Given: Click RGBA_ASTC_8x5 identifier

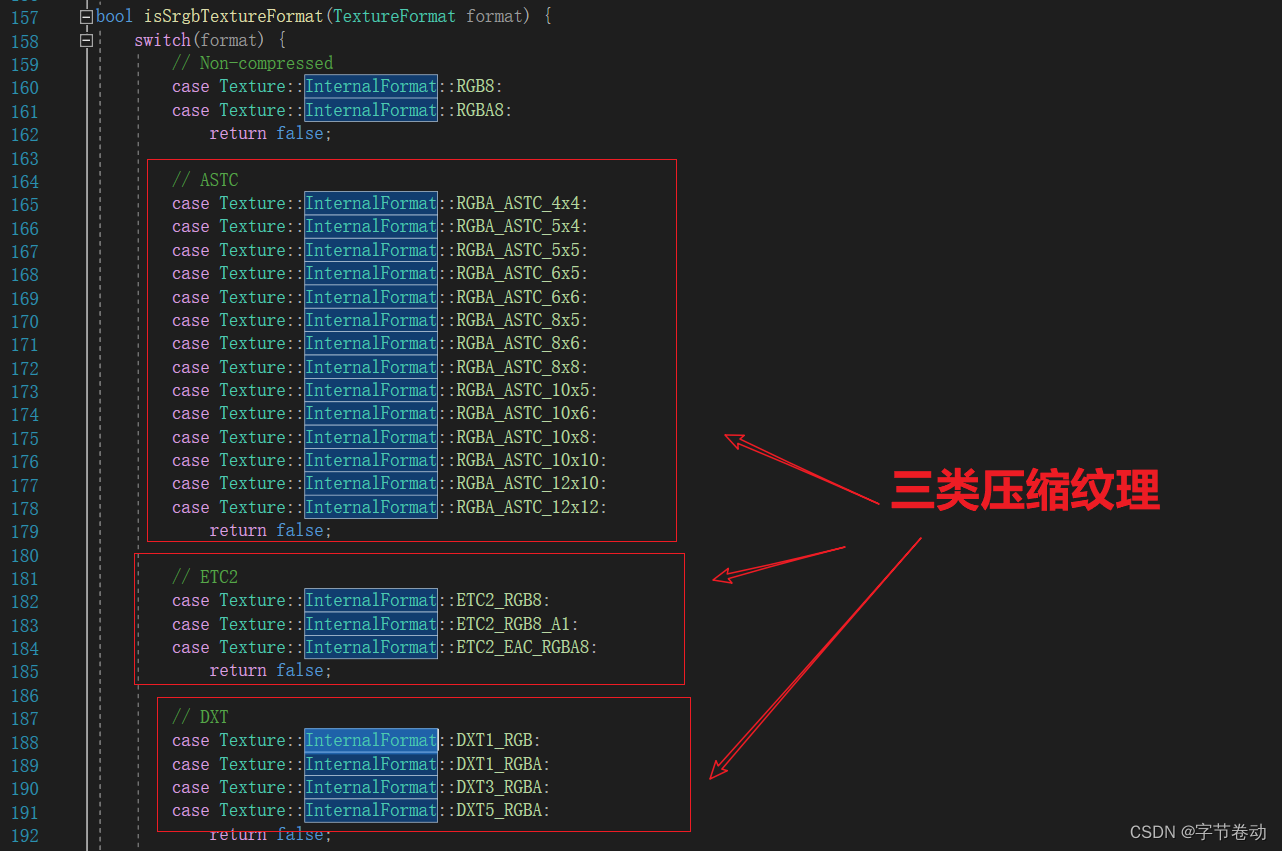Looking at the screenshot, I should click(x=518, y=320).
